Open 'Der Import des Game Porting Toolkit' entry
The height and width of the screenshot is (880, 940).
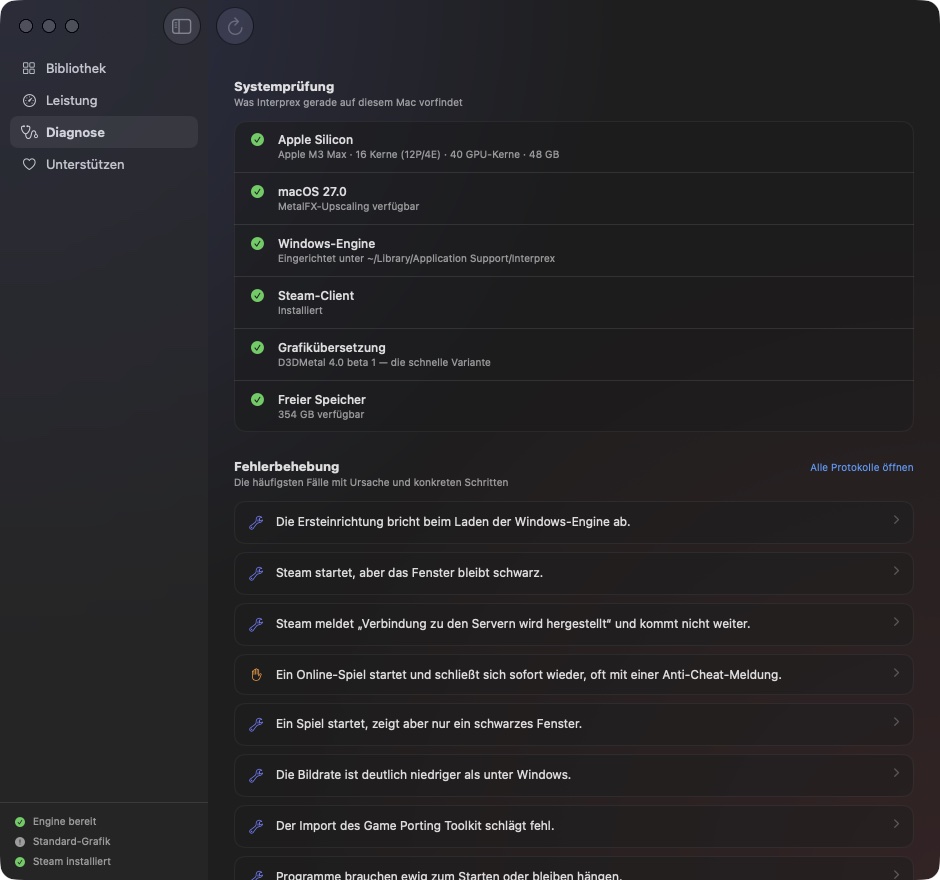(573, 827)
